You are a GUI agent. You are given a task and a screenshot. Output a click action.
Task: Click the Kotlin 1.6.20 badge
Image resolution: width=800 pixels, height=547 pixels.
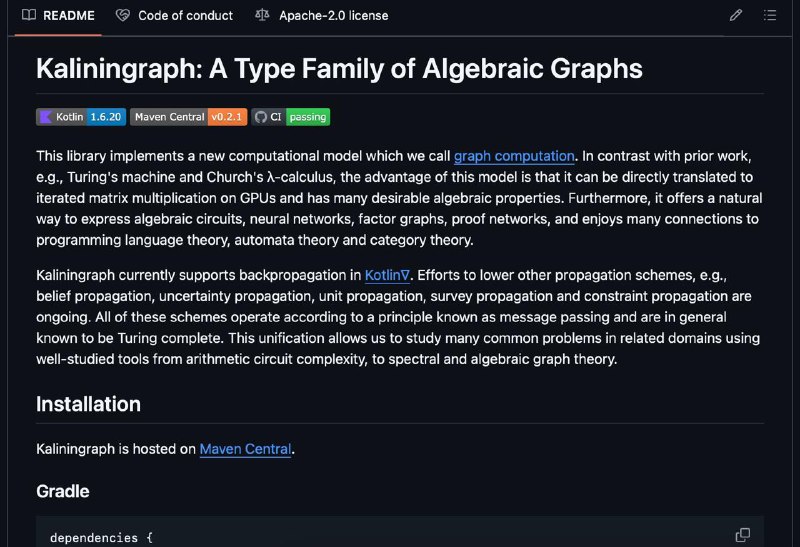pos(81,117)
